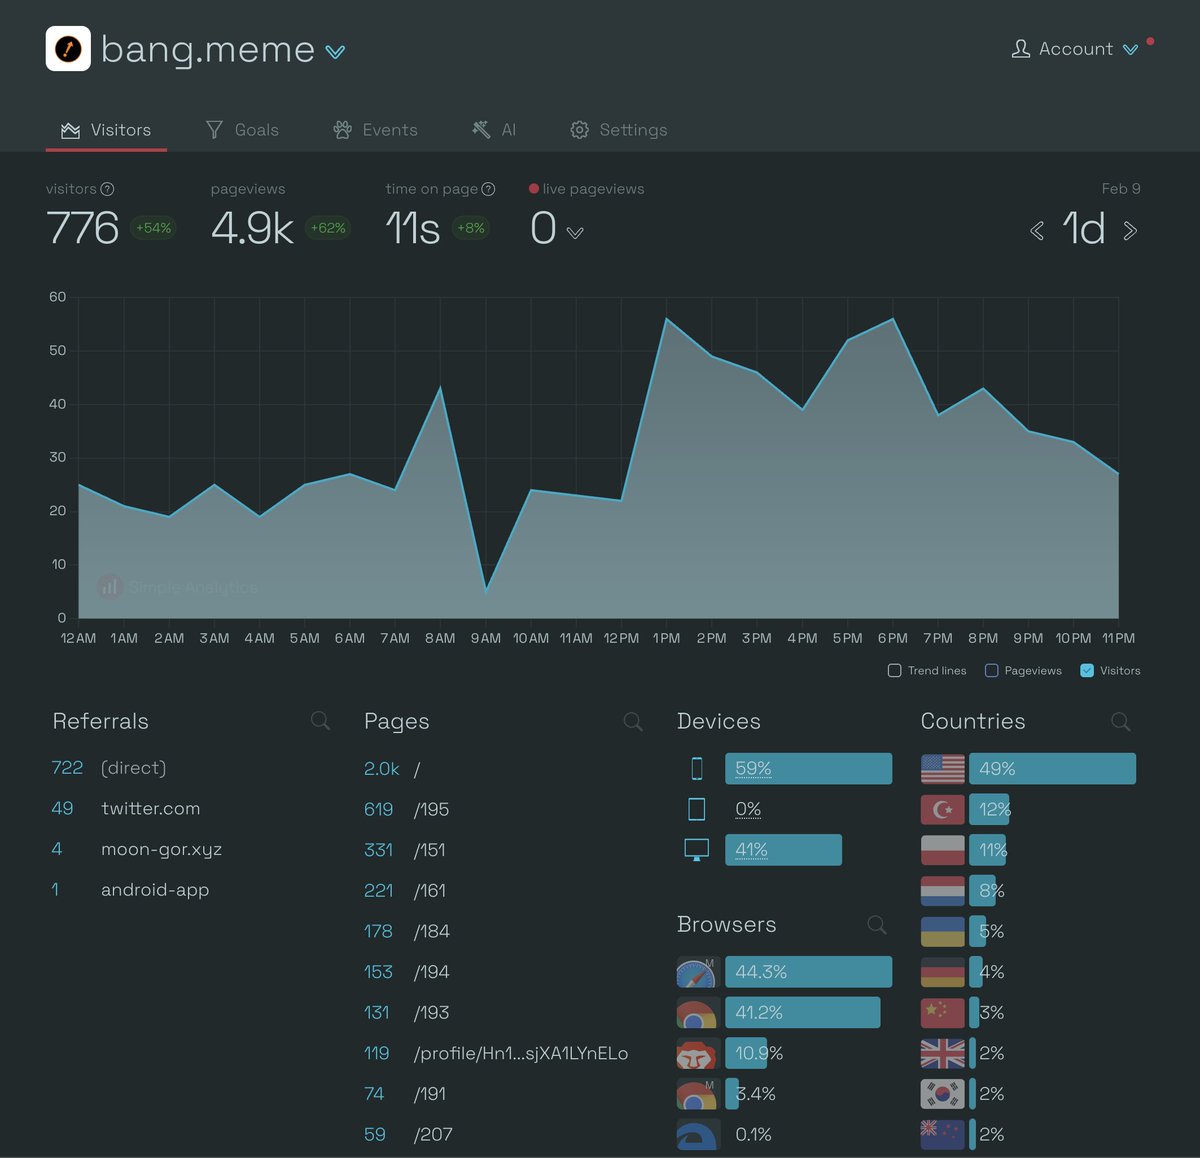This screenshot has width=1200, height=1158.
Task: Uncheck the Visitors checkbox
Action: [1087, 671]
